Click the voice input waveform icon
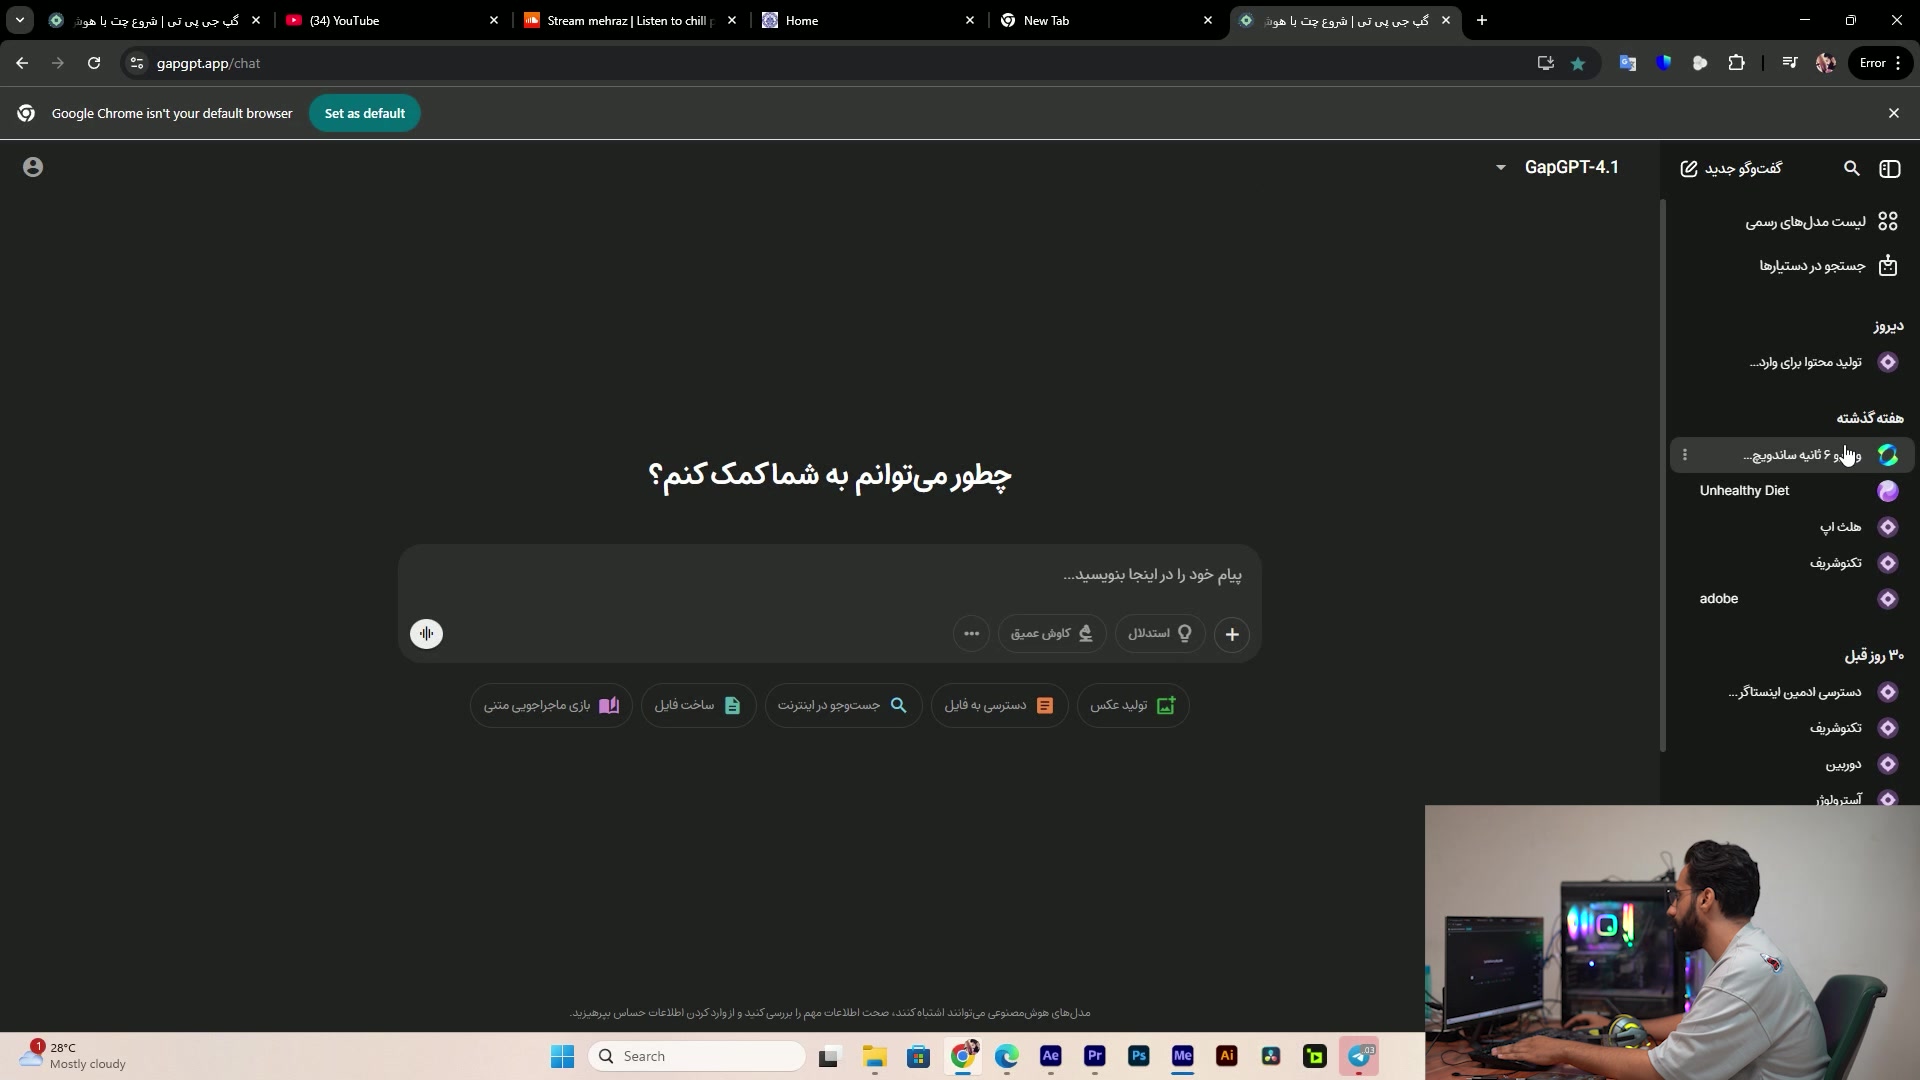Screen dimensions: 1920x1080 (x=426, y=633)
